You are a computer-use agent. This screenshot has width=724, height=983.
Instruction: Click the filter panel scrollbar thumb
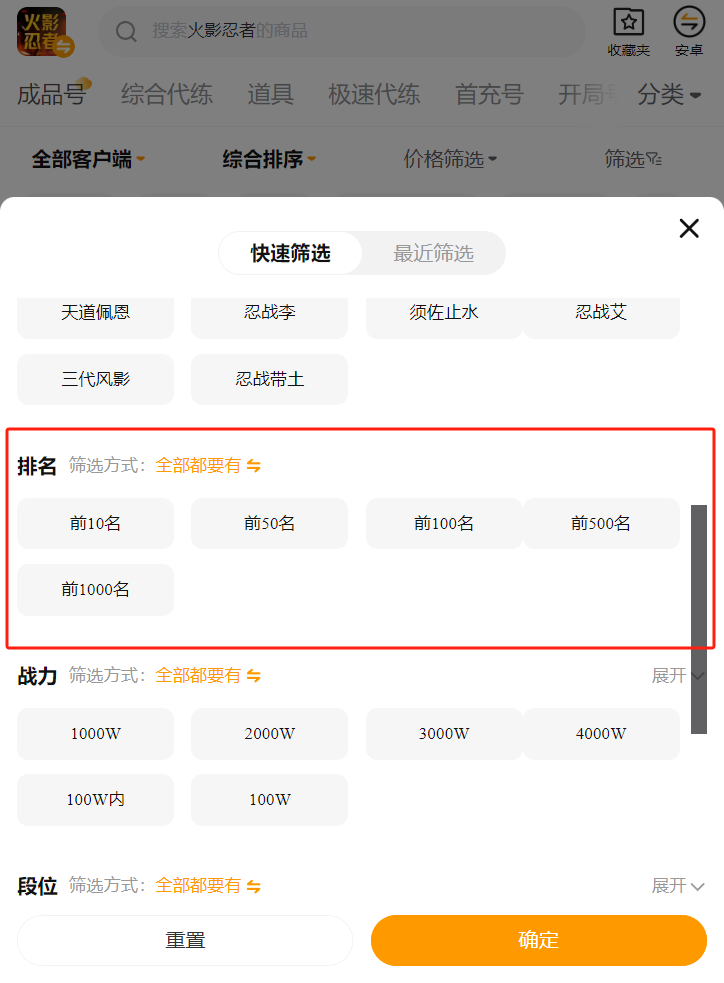pyautogui.click(x=699, y=618)
